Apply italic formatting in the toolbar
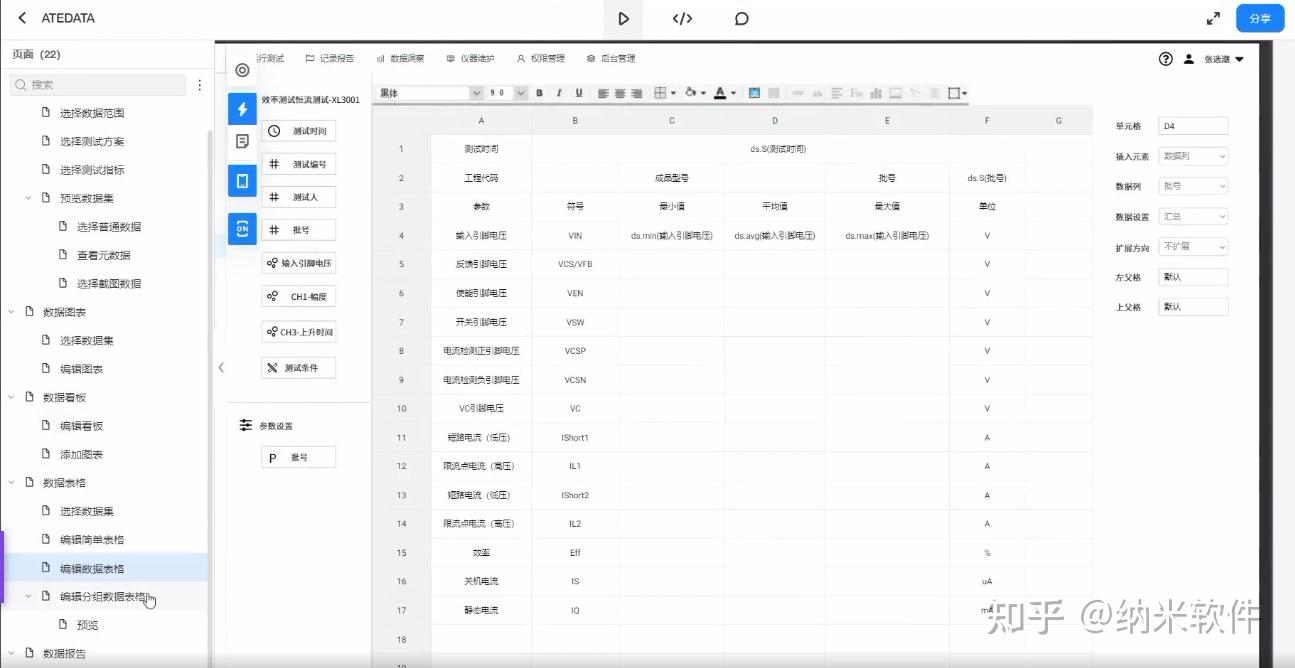Screen dimensions: 1295x668 558,93
